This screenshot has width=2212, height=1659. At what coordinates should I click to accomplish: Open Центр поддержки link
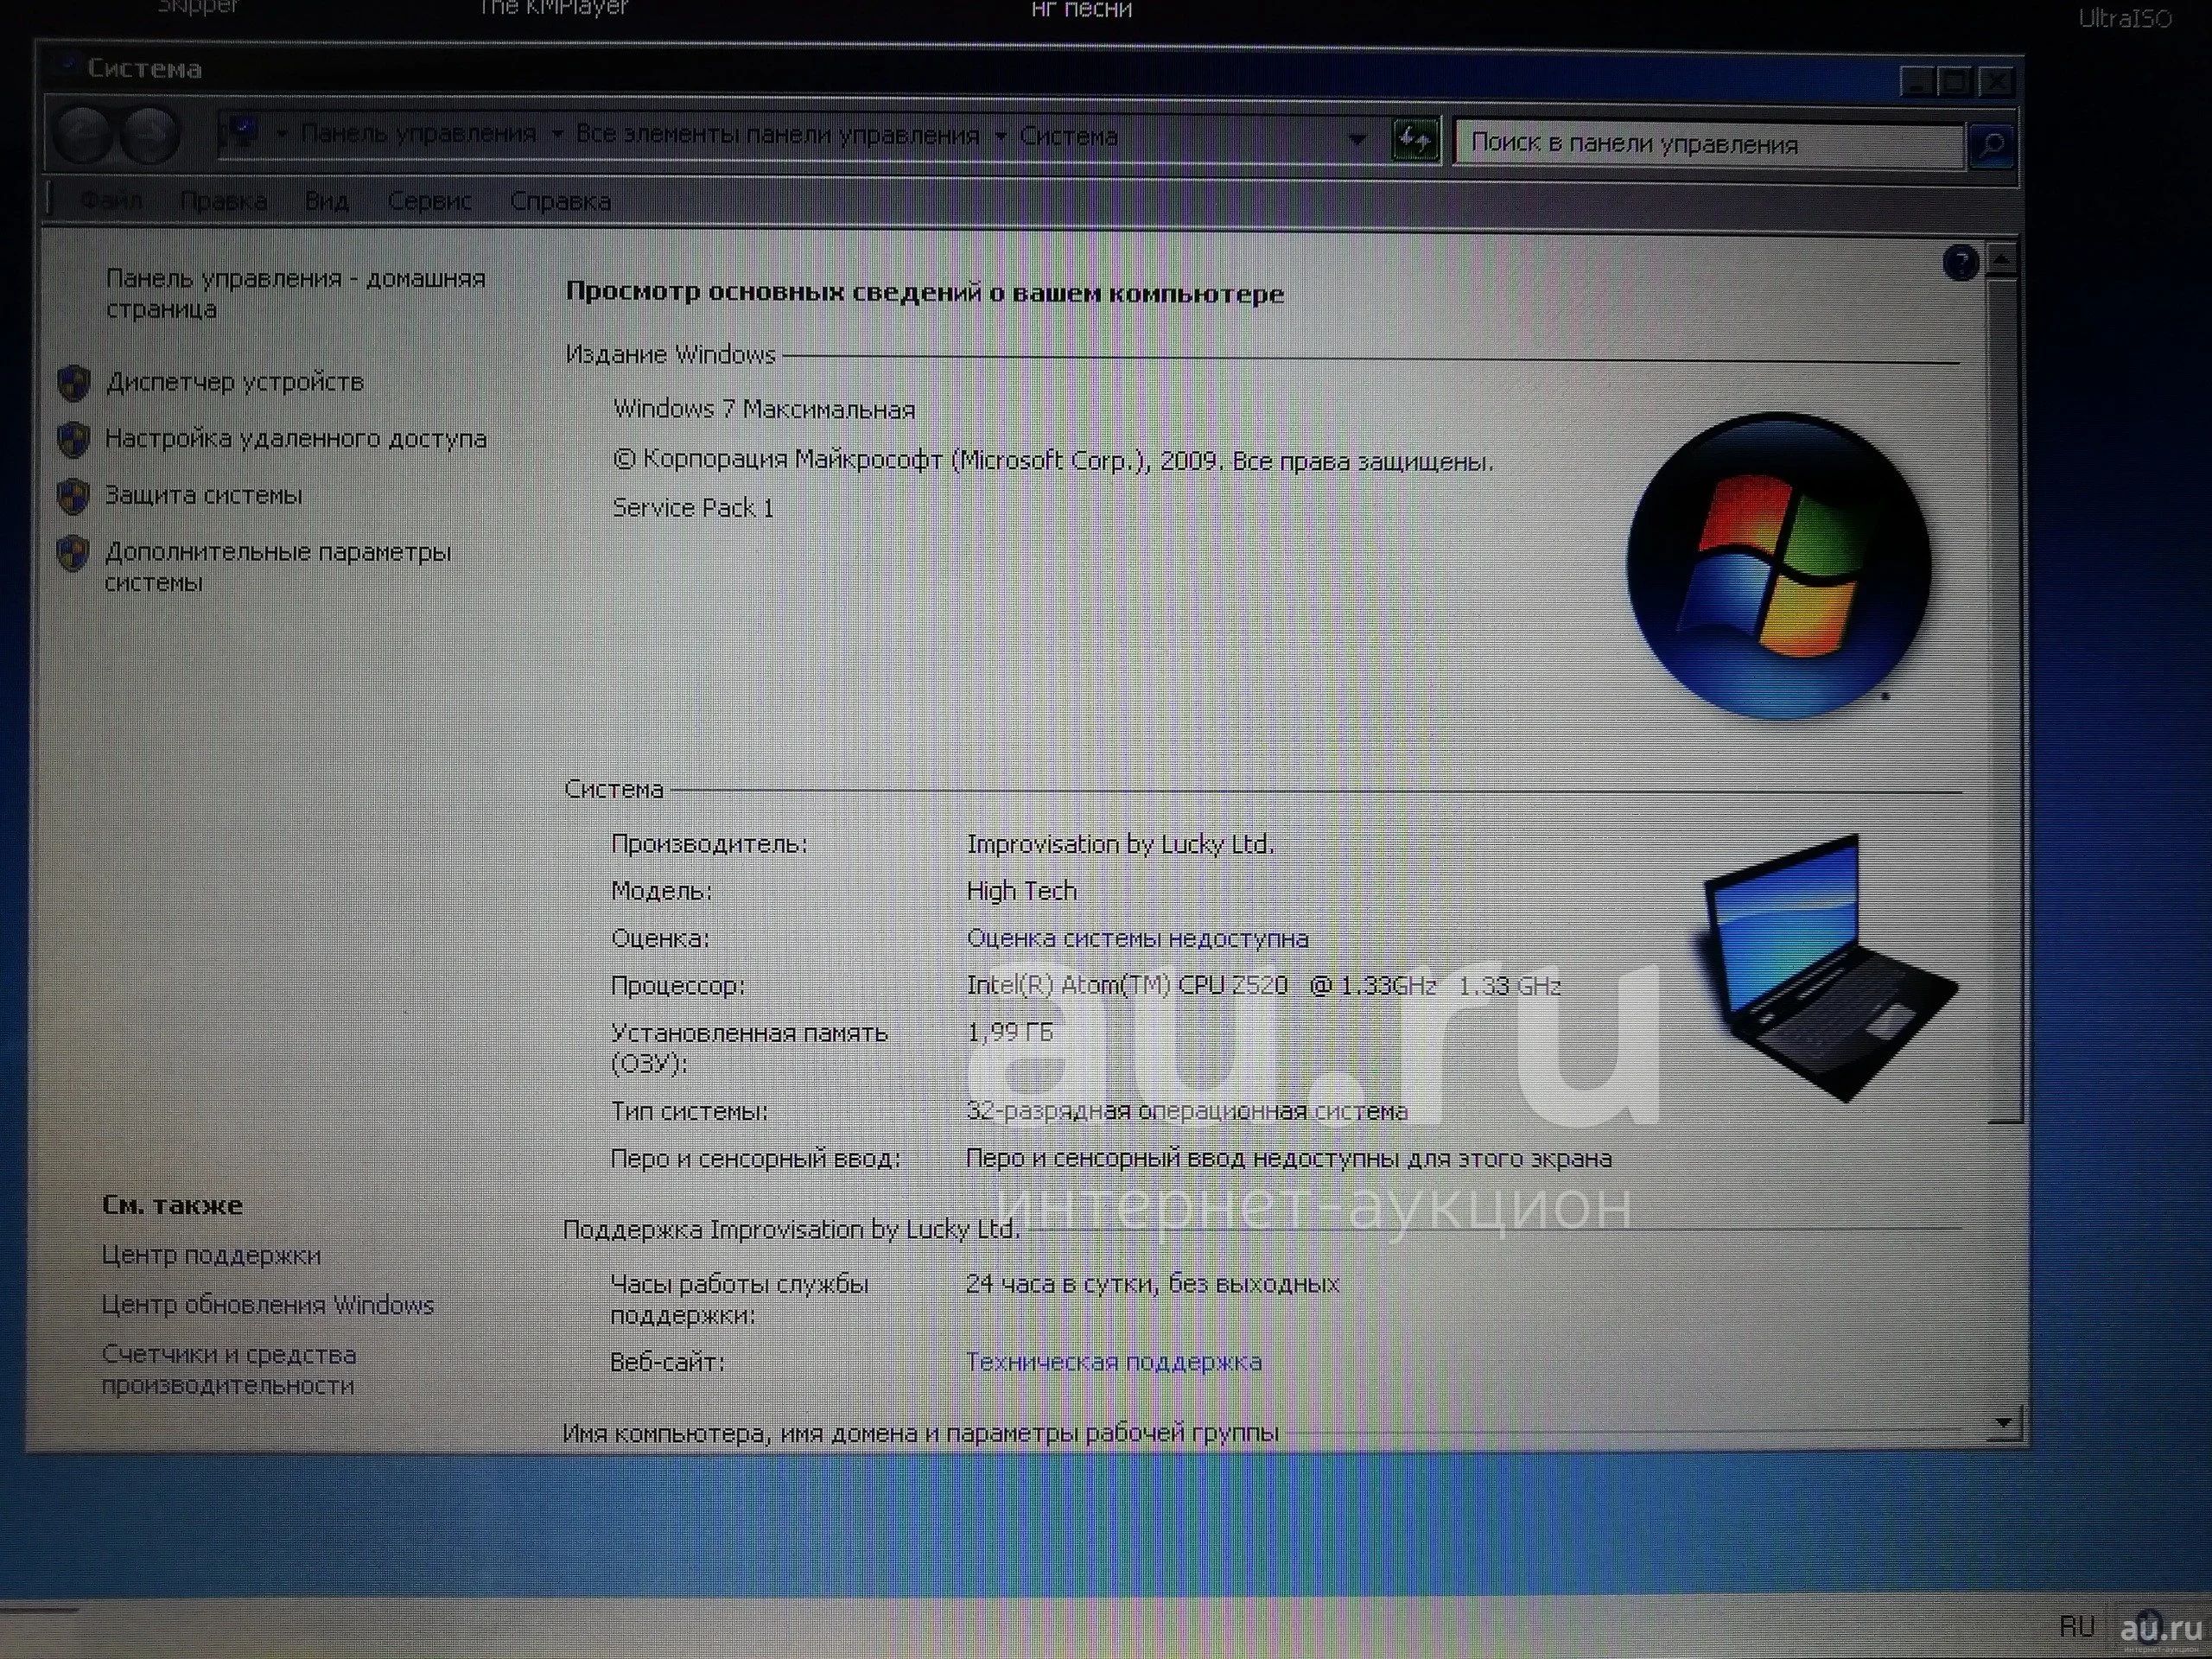click(211, 1255)
